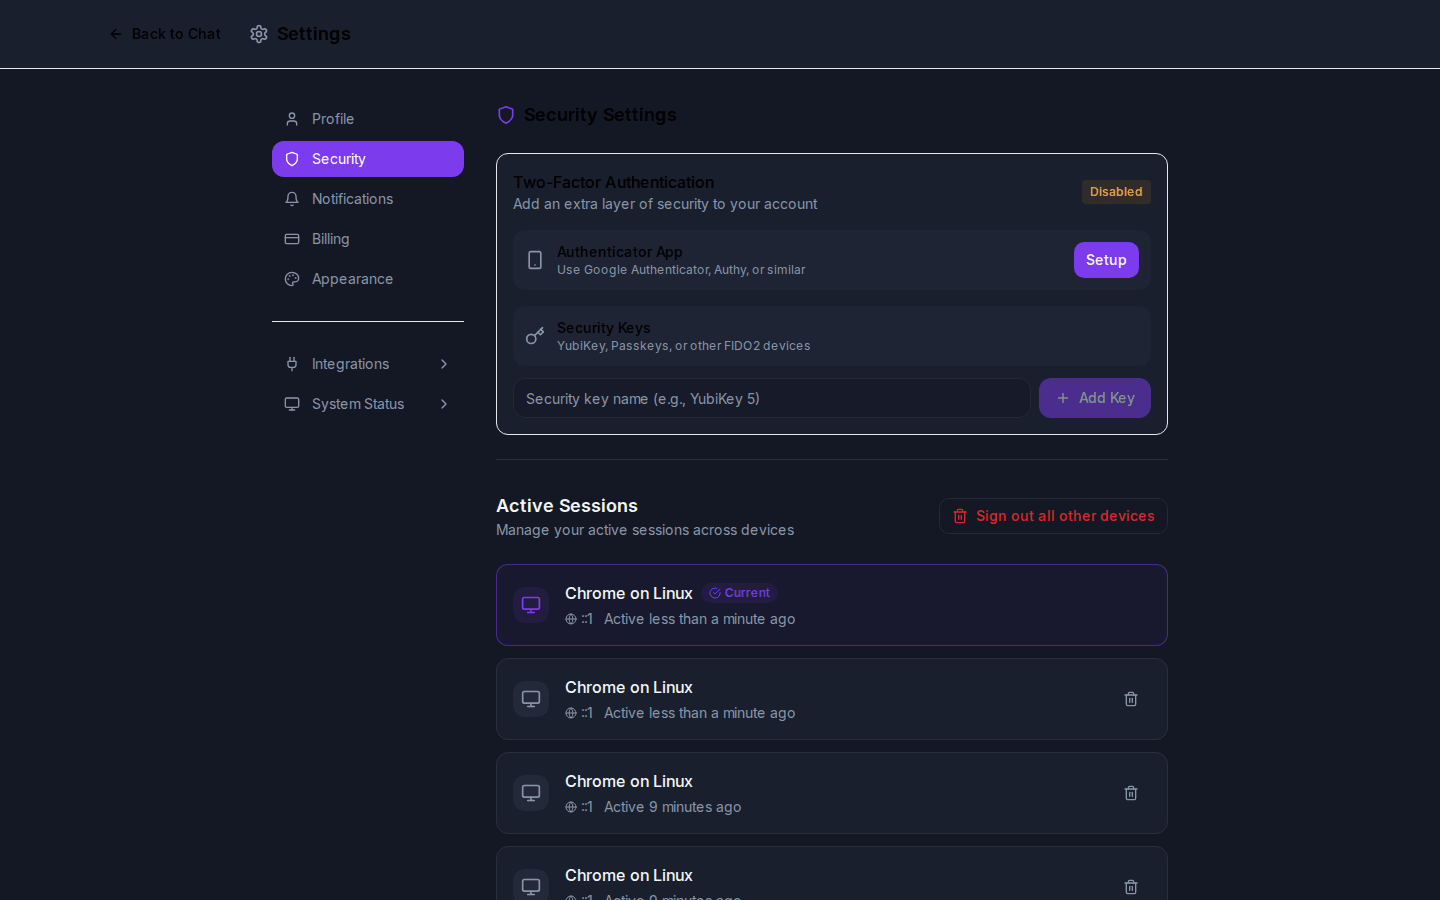Click the Settings gear icon in header

click(259, 34)
